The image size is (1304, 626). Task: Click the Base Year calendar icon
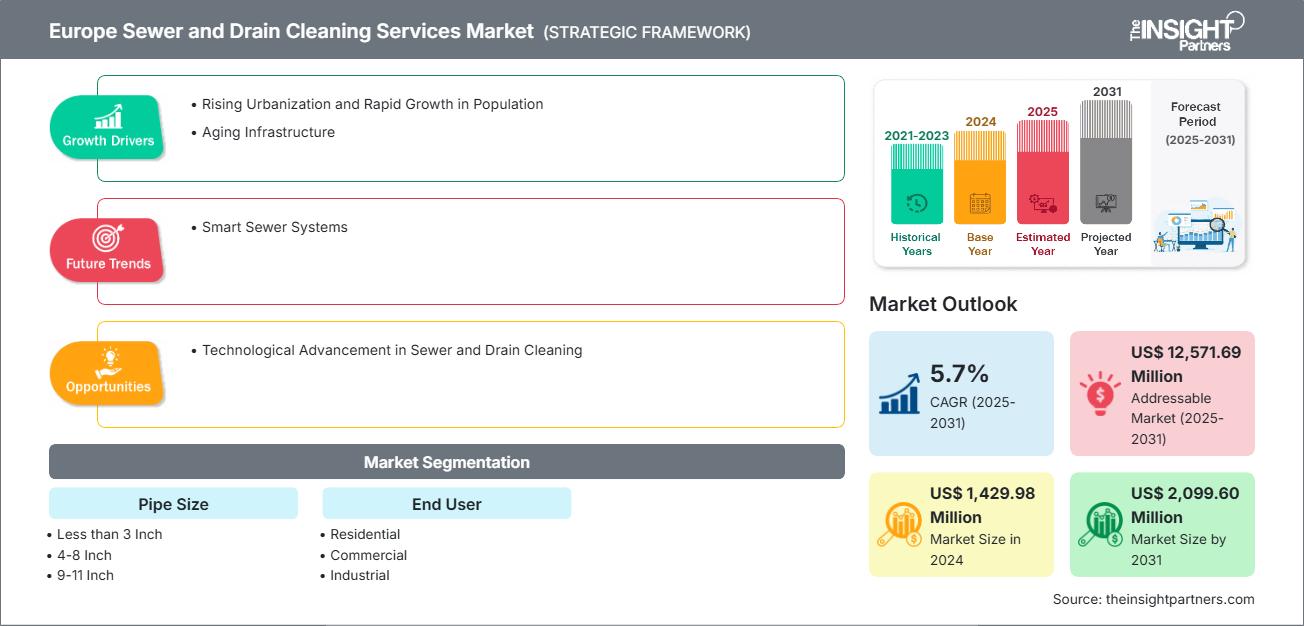click(x=979, y=205)
